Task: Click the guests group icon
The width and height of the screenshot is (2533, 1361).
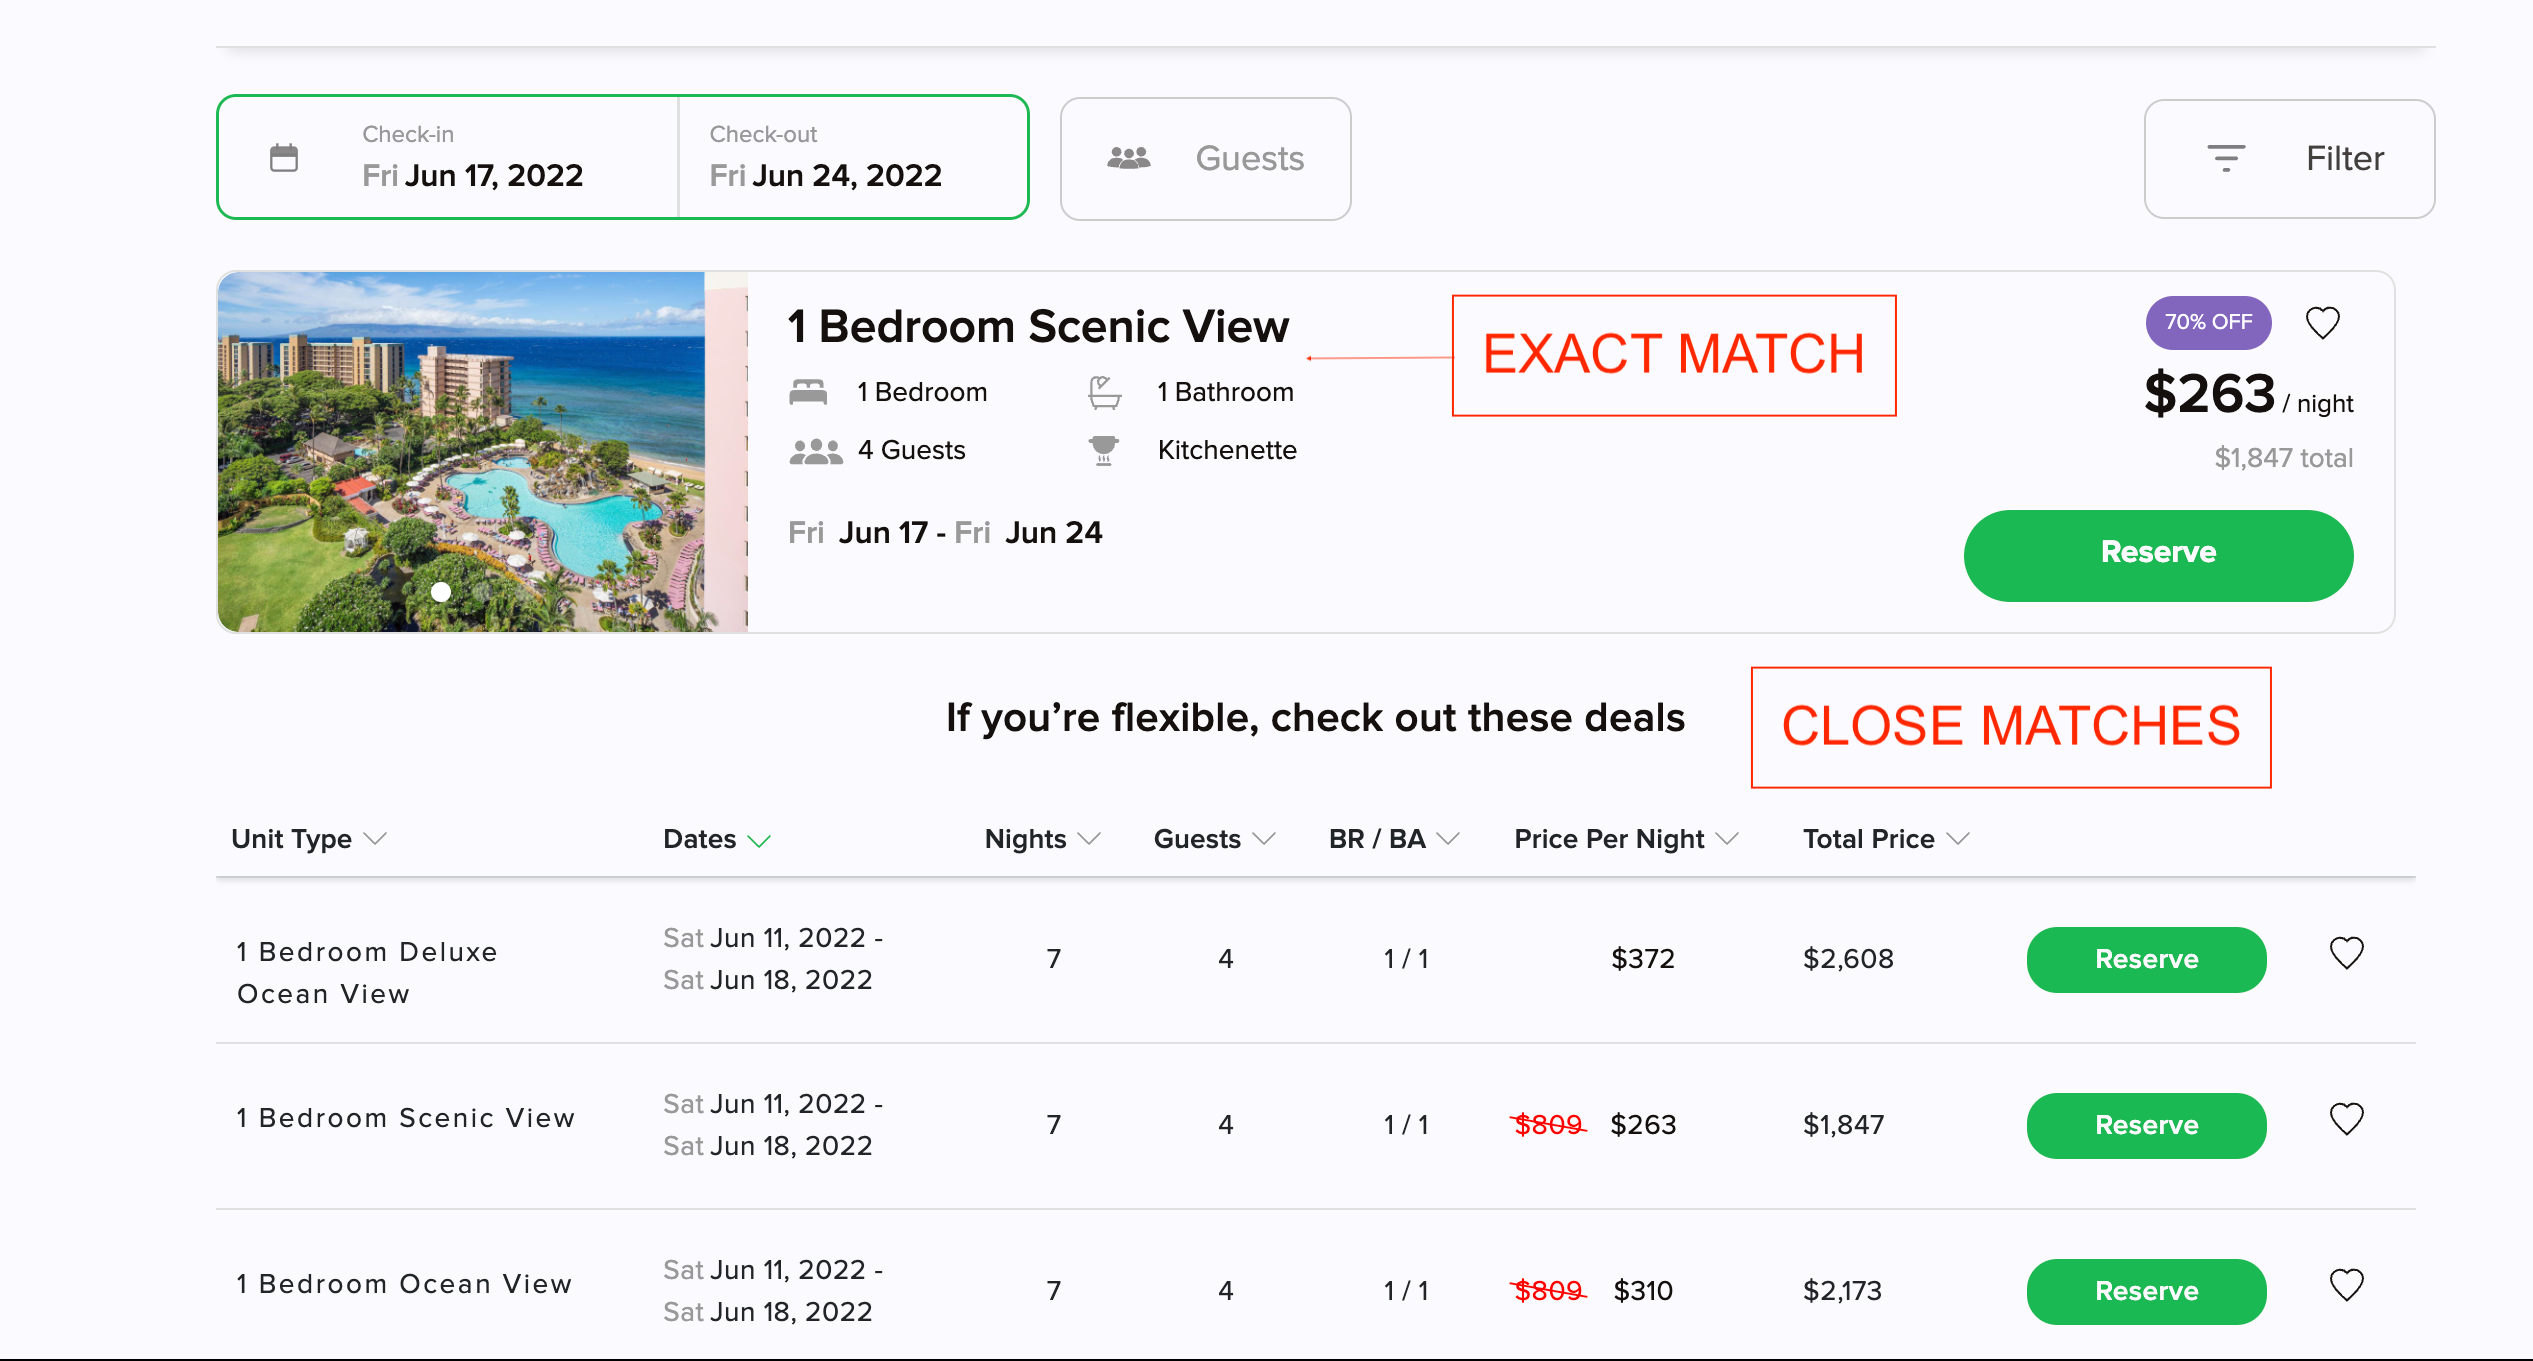Action: coord(1128,157)
